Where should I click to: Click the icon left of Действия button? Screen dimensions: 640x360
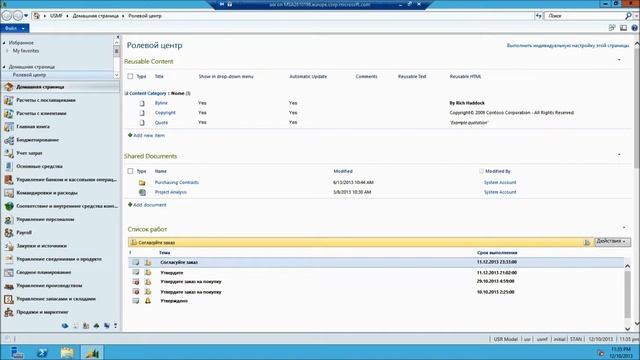(587, 242)
